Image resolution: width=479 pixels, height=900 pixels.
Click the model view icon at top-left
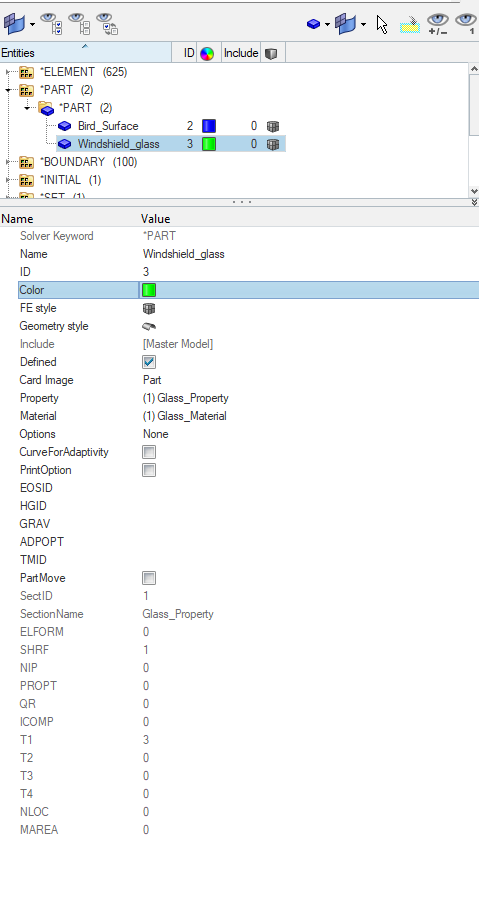[x=14, y=24]
